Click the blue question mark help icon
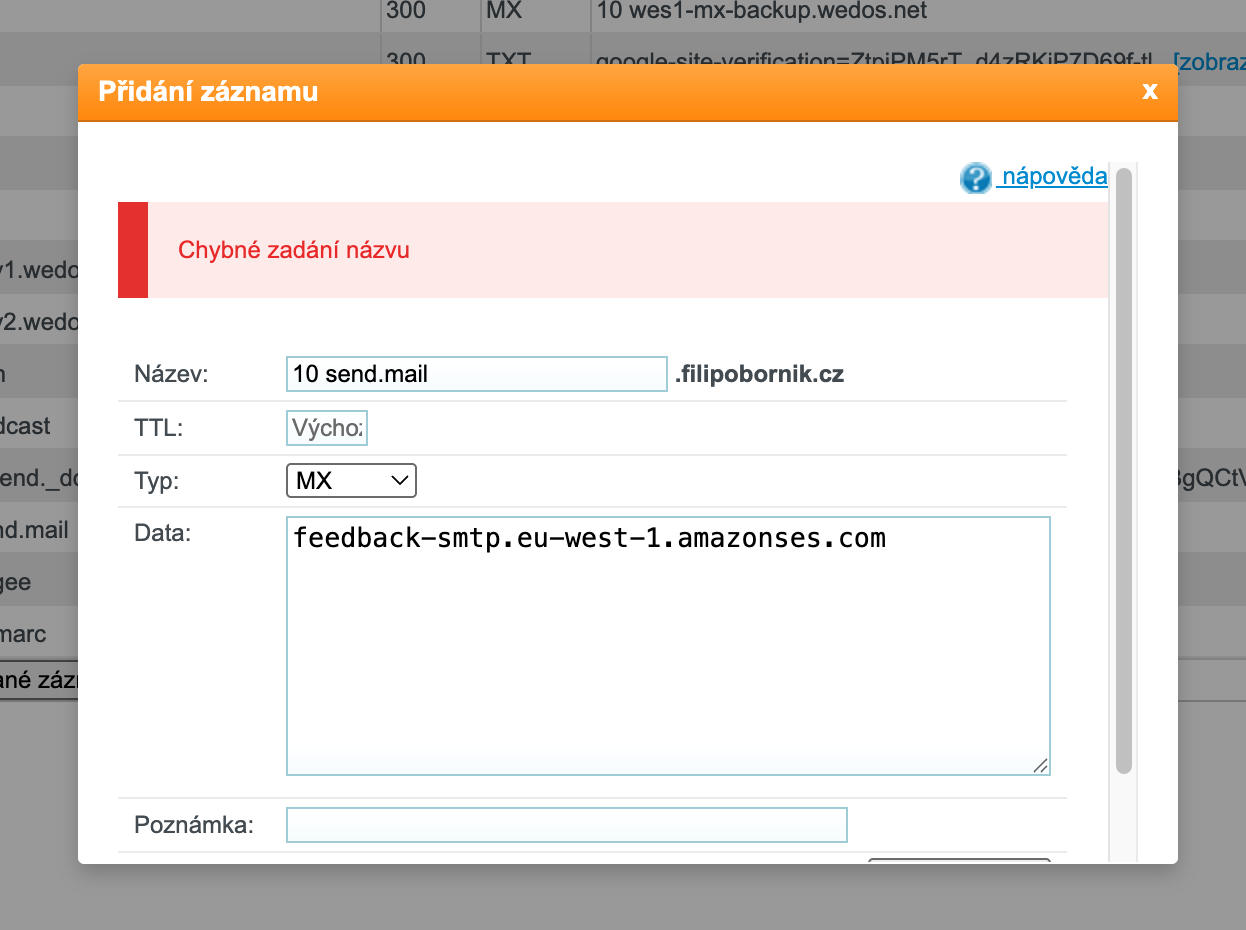1246x930 pixels. (975, 178)
